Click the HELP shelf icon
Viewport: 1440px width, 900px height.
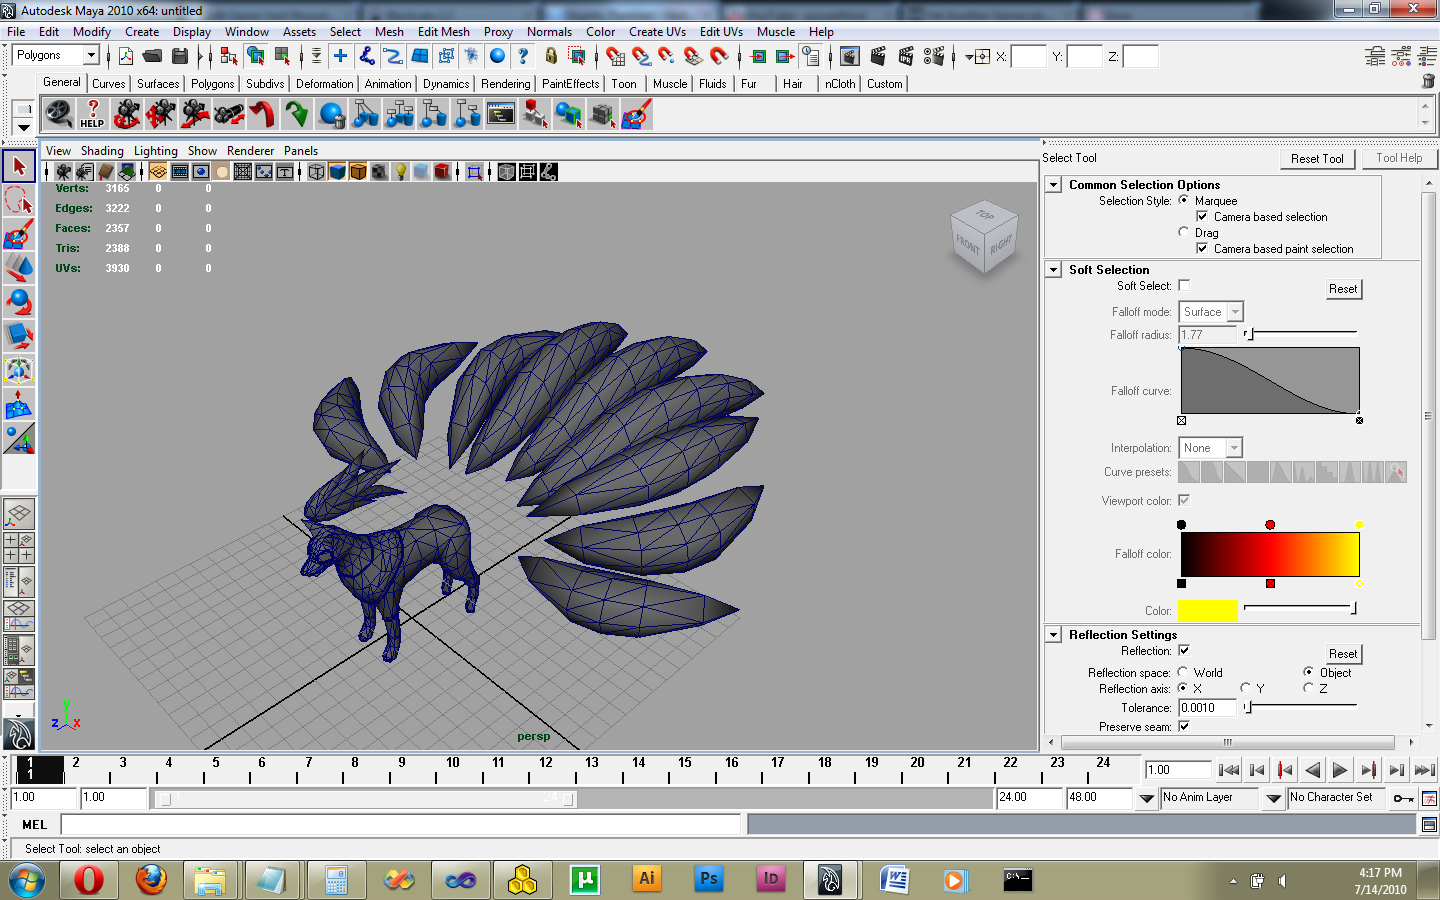pos(92,114)
